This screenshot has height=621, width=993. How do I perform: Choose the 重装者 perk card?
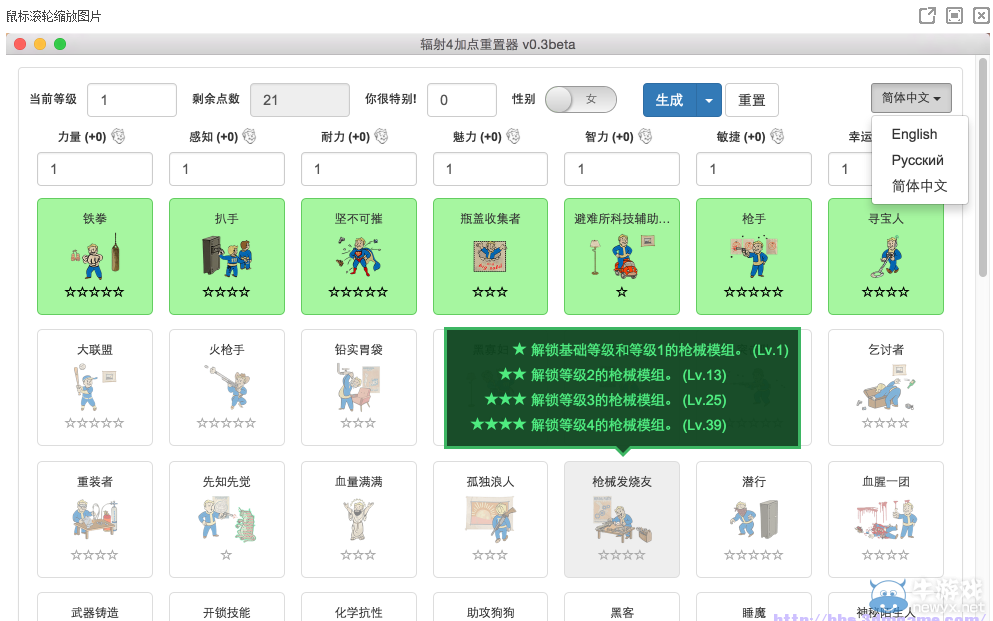tap(95, 519)
